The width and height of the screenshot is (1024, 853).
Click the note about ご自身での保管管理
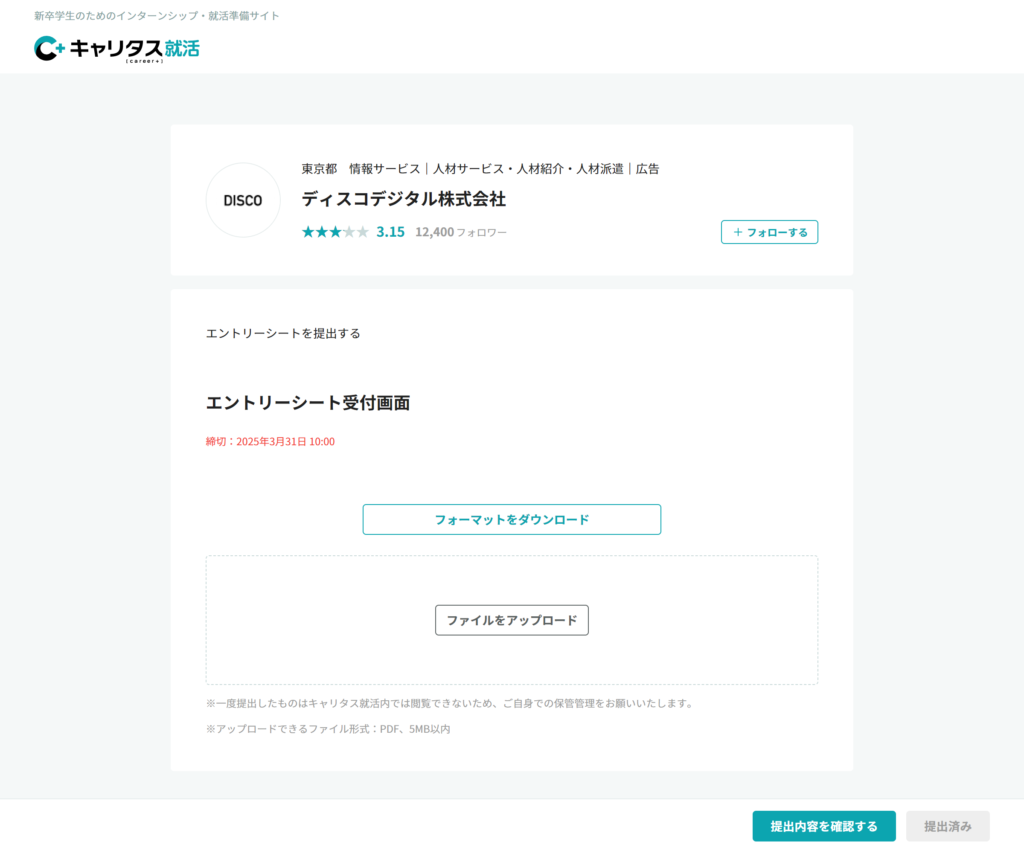click(x=450, y=703)
